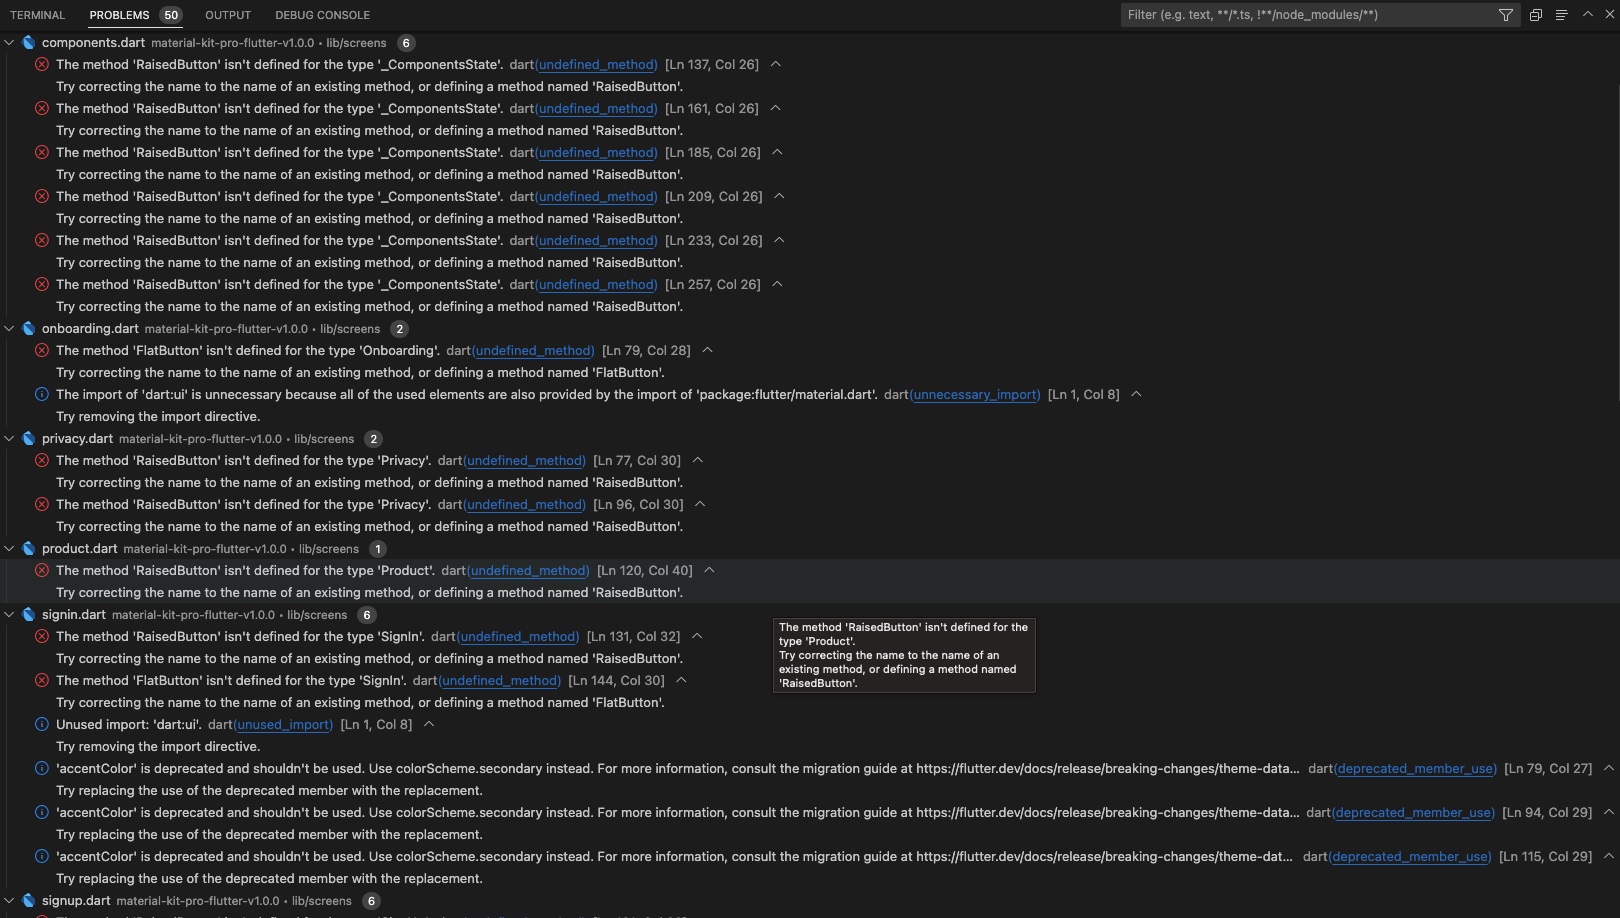The image size is (1620, 918).
Task: Click the Dart icon beside components.dart
Action: [x=26, y=43]
